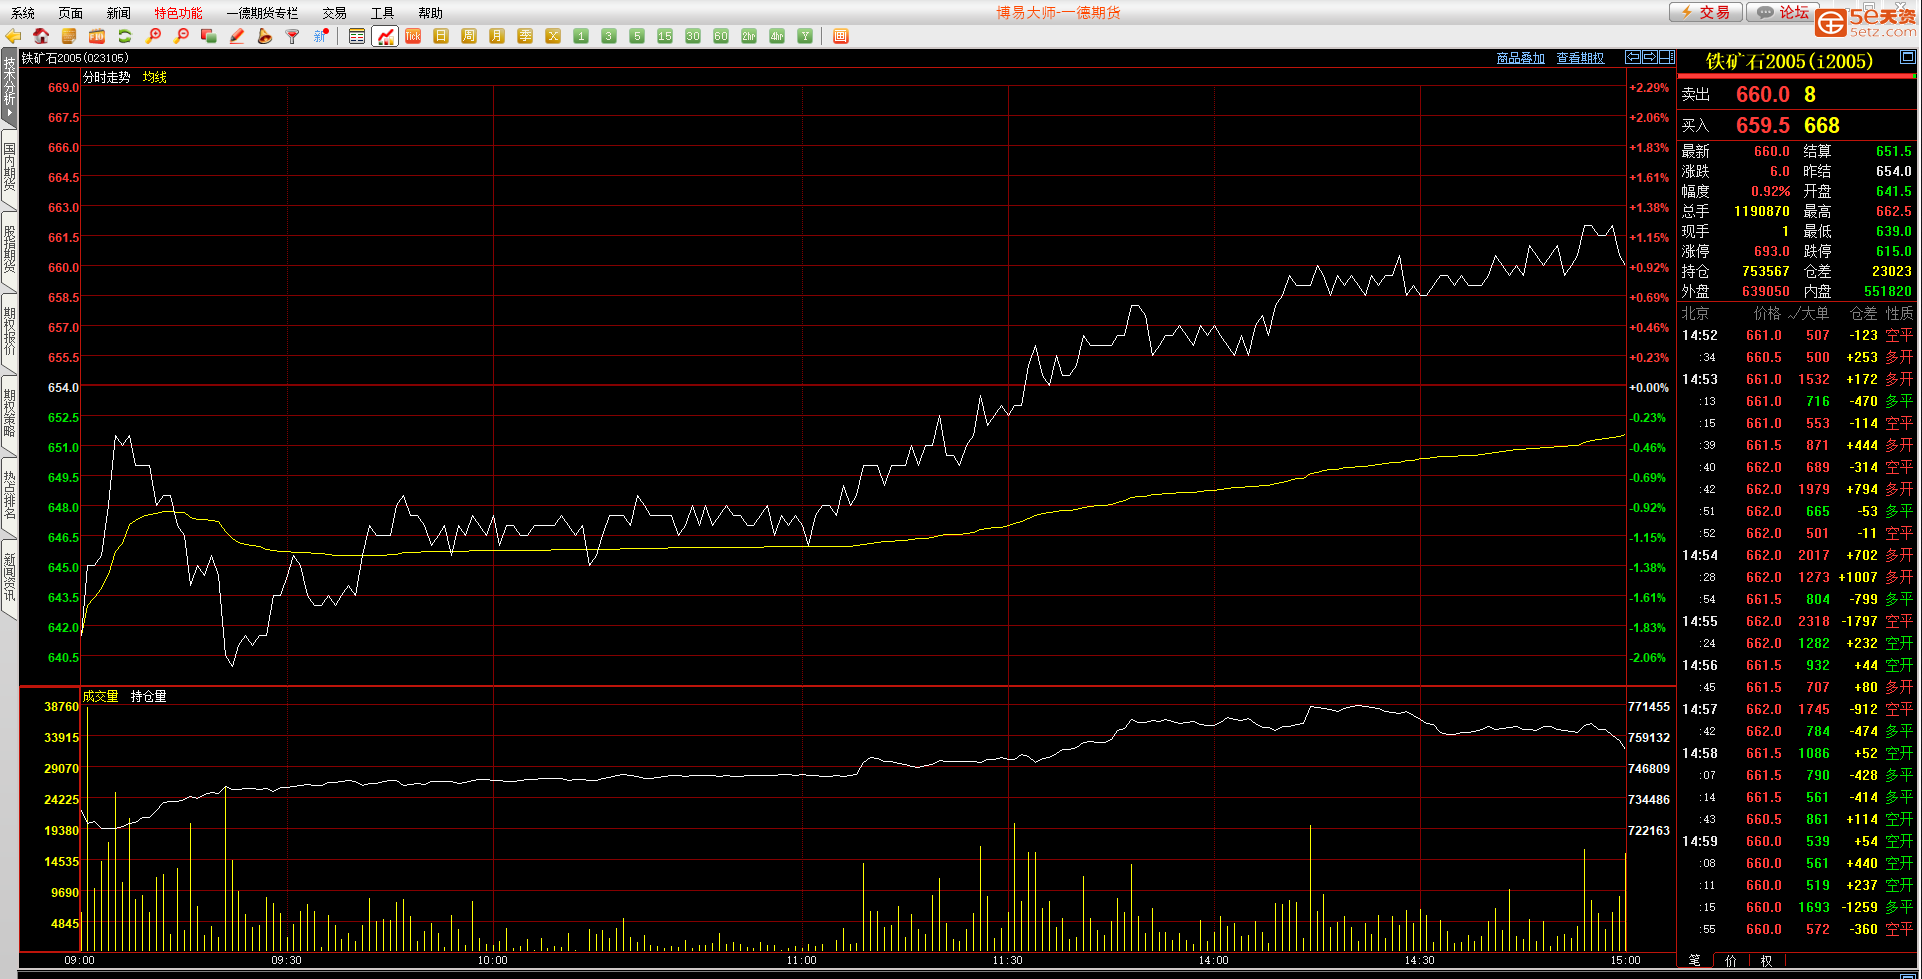The width and height of the screenshot is (1922, 979).
Task: Select the red pencil drawing tool
Action: click(237, 36)
